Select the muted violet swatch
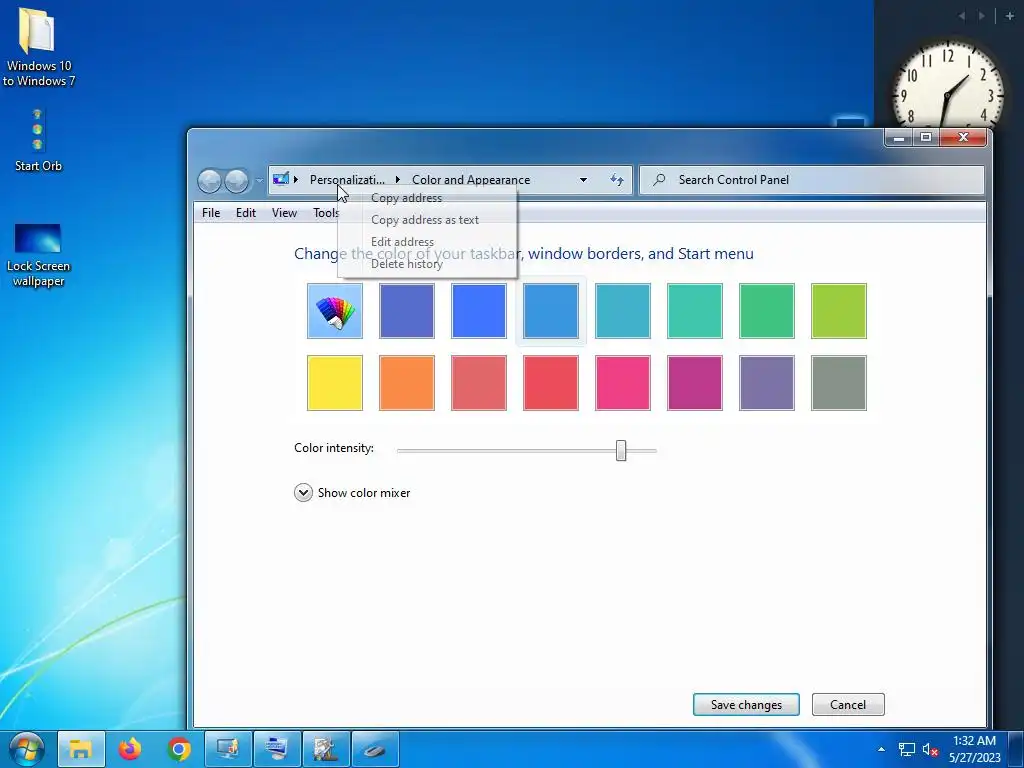 pyautogui.click(x=767, y=383)
